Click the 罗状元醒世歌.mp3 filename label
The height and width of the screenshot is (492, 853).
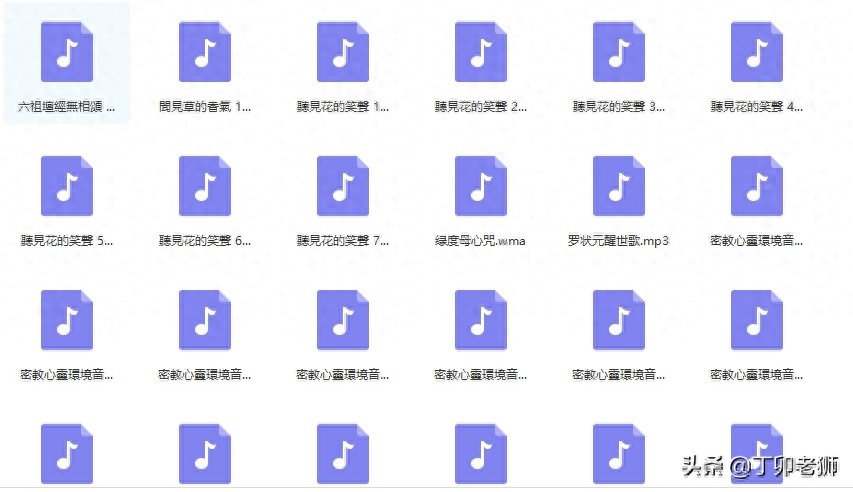(619, 240)
